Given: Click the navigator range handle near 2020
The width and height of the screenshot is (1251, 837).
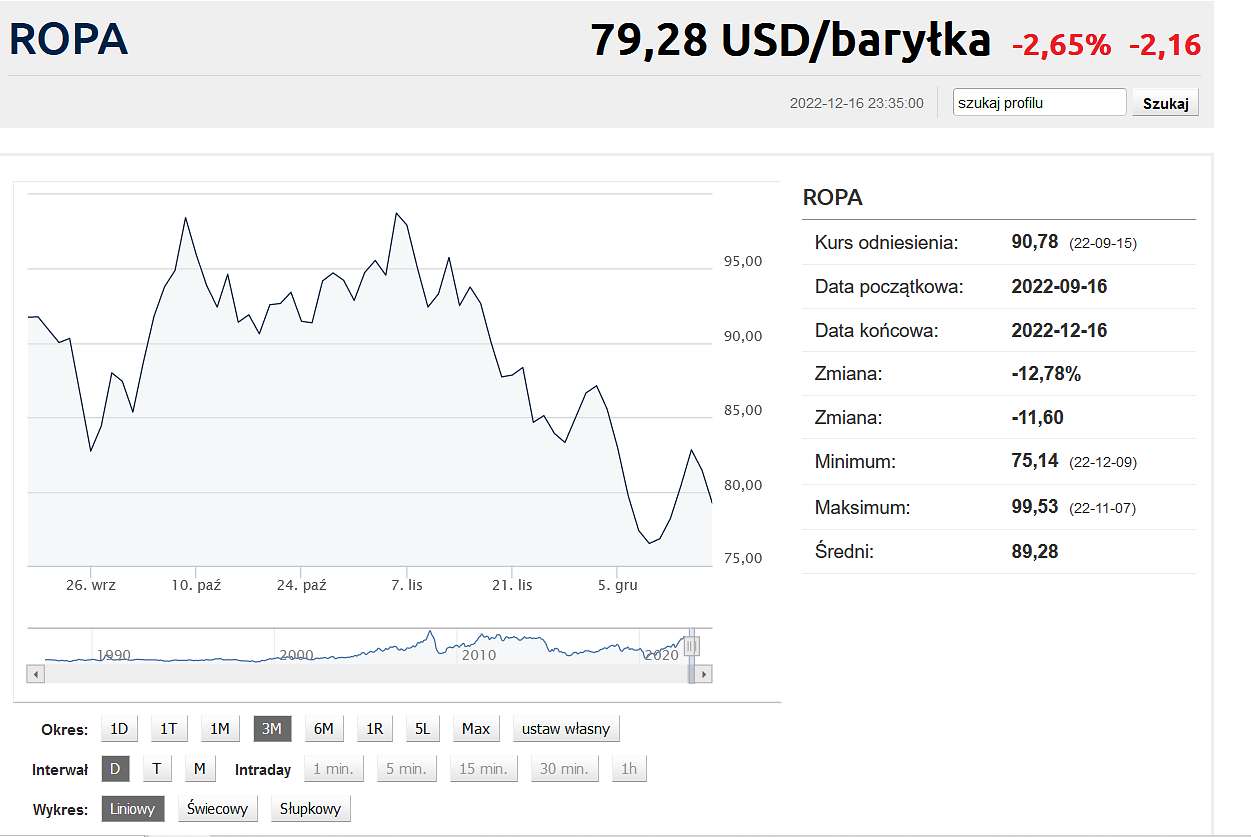Looking at the screenshot, I should (690, 647).
